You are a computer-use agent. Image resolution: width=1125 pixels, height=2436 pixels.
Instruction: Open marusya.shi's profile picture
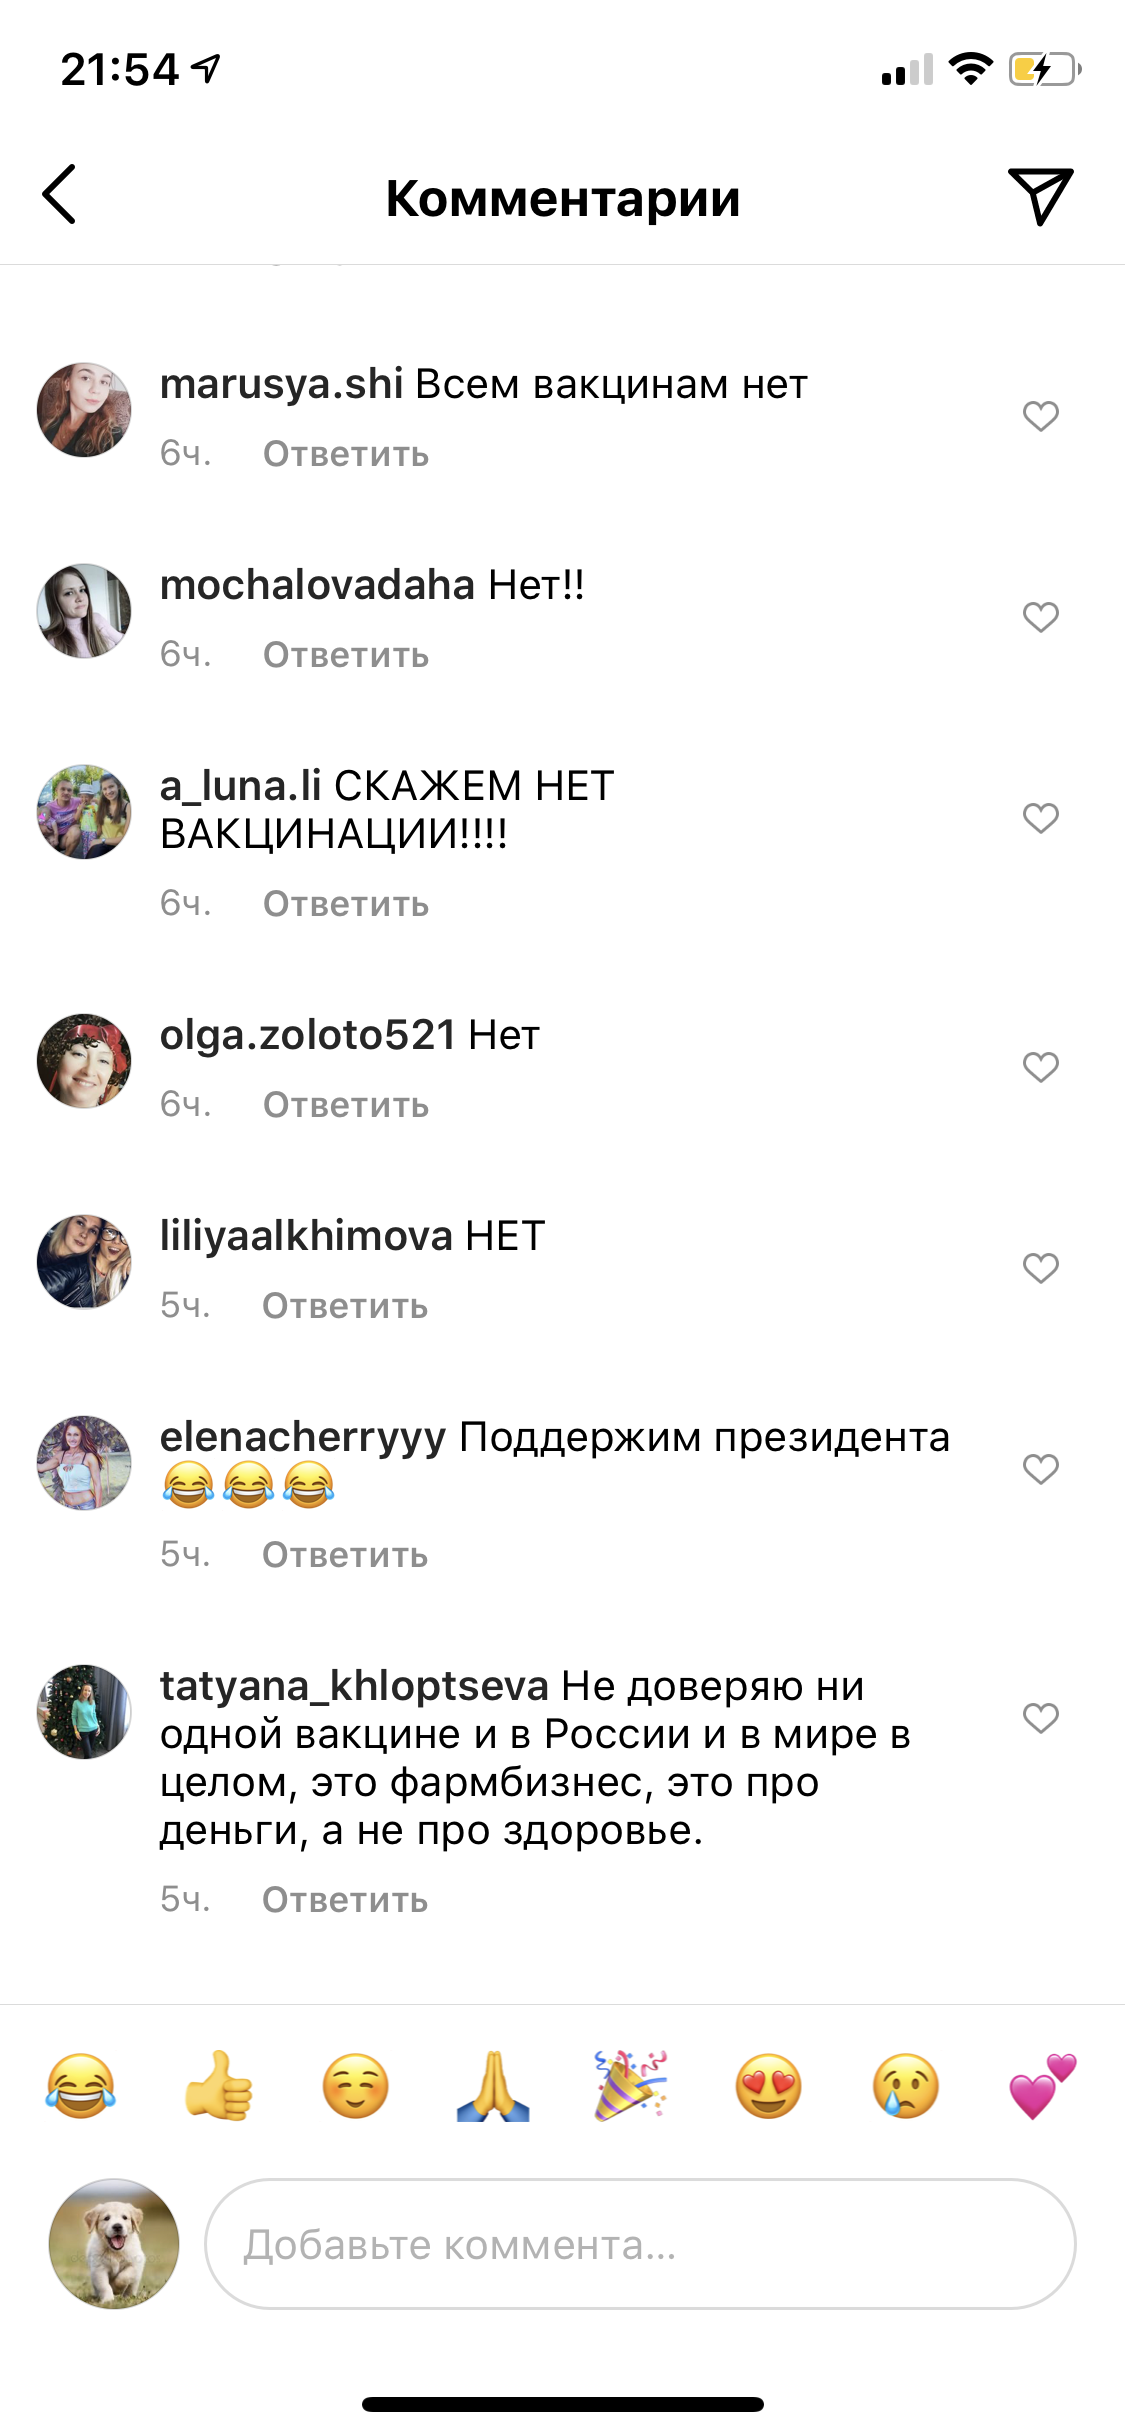[x=84, y=410]
